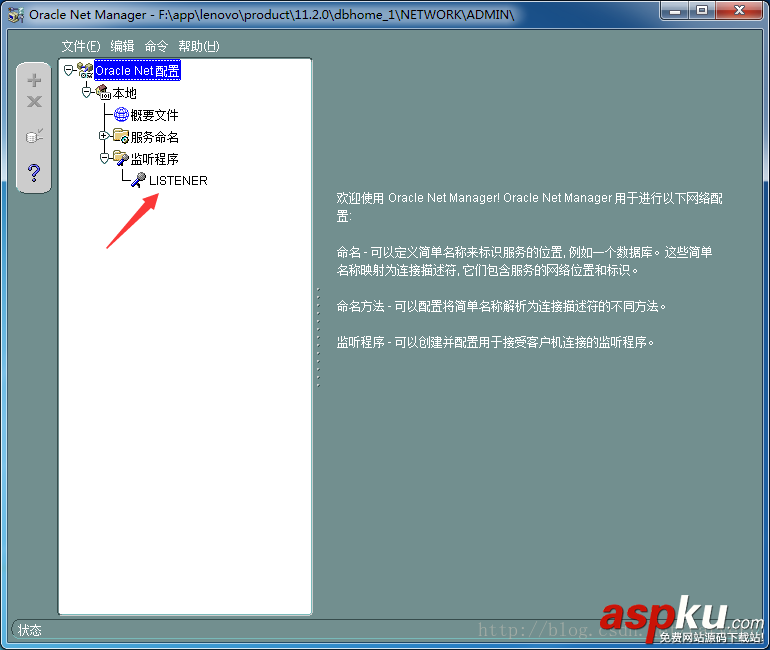770x650 pixels.
Task: Select the LISTENER tree item
Action: tap(178, 181)
